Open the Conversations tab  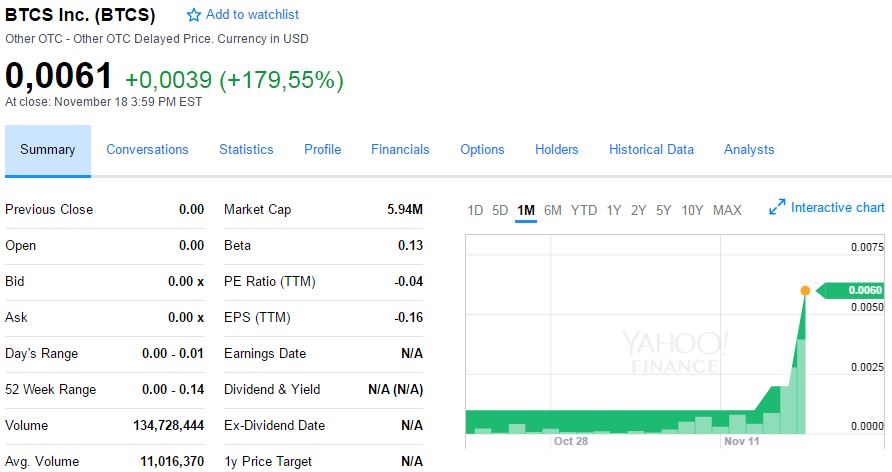point(147,150)
